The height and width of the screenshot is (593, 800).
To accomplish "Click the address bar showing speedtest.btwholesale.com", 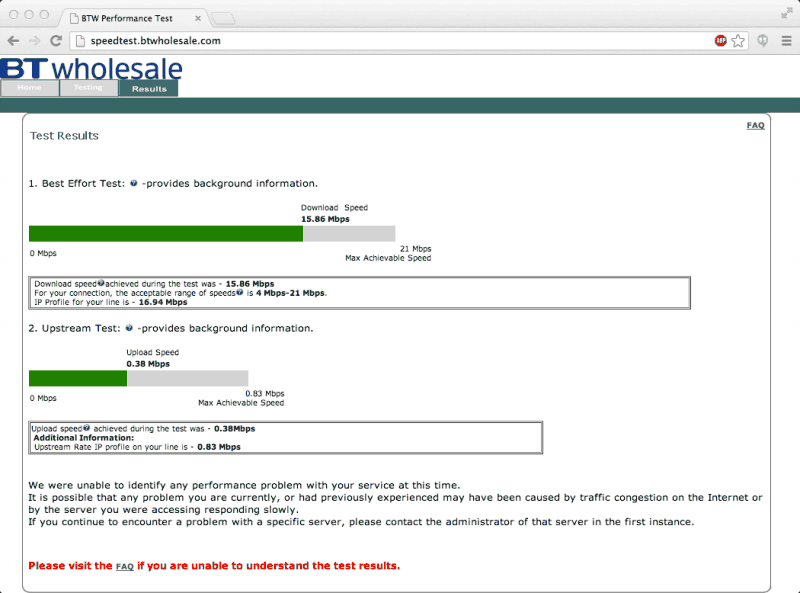I will click(393, 41).
